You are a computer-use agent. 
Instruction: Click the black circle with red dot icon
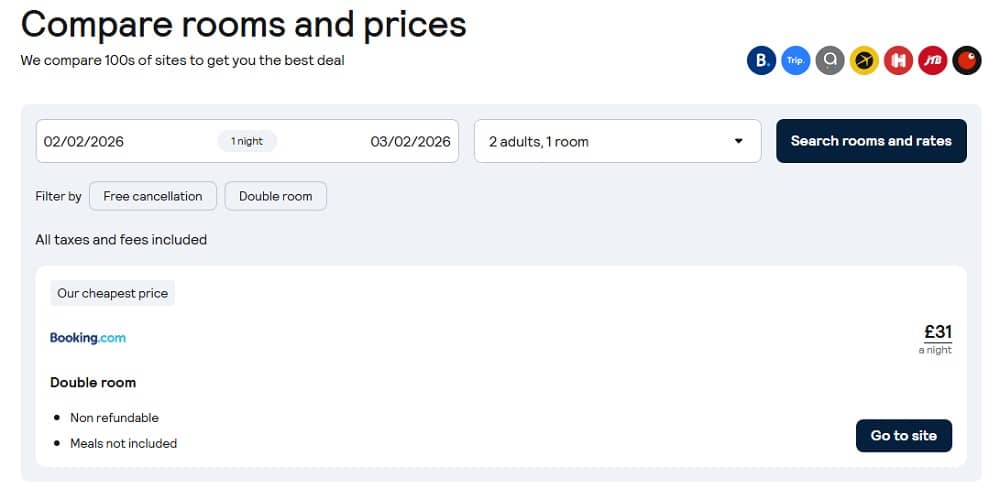tap(967, 61)
